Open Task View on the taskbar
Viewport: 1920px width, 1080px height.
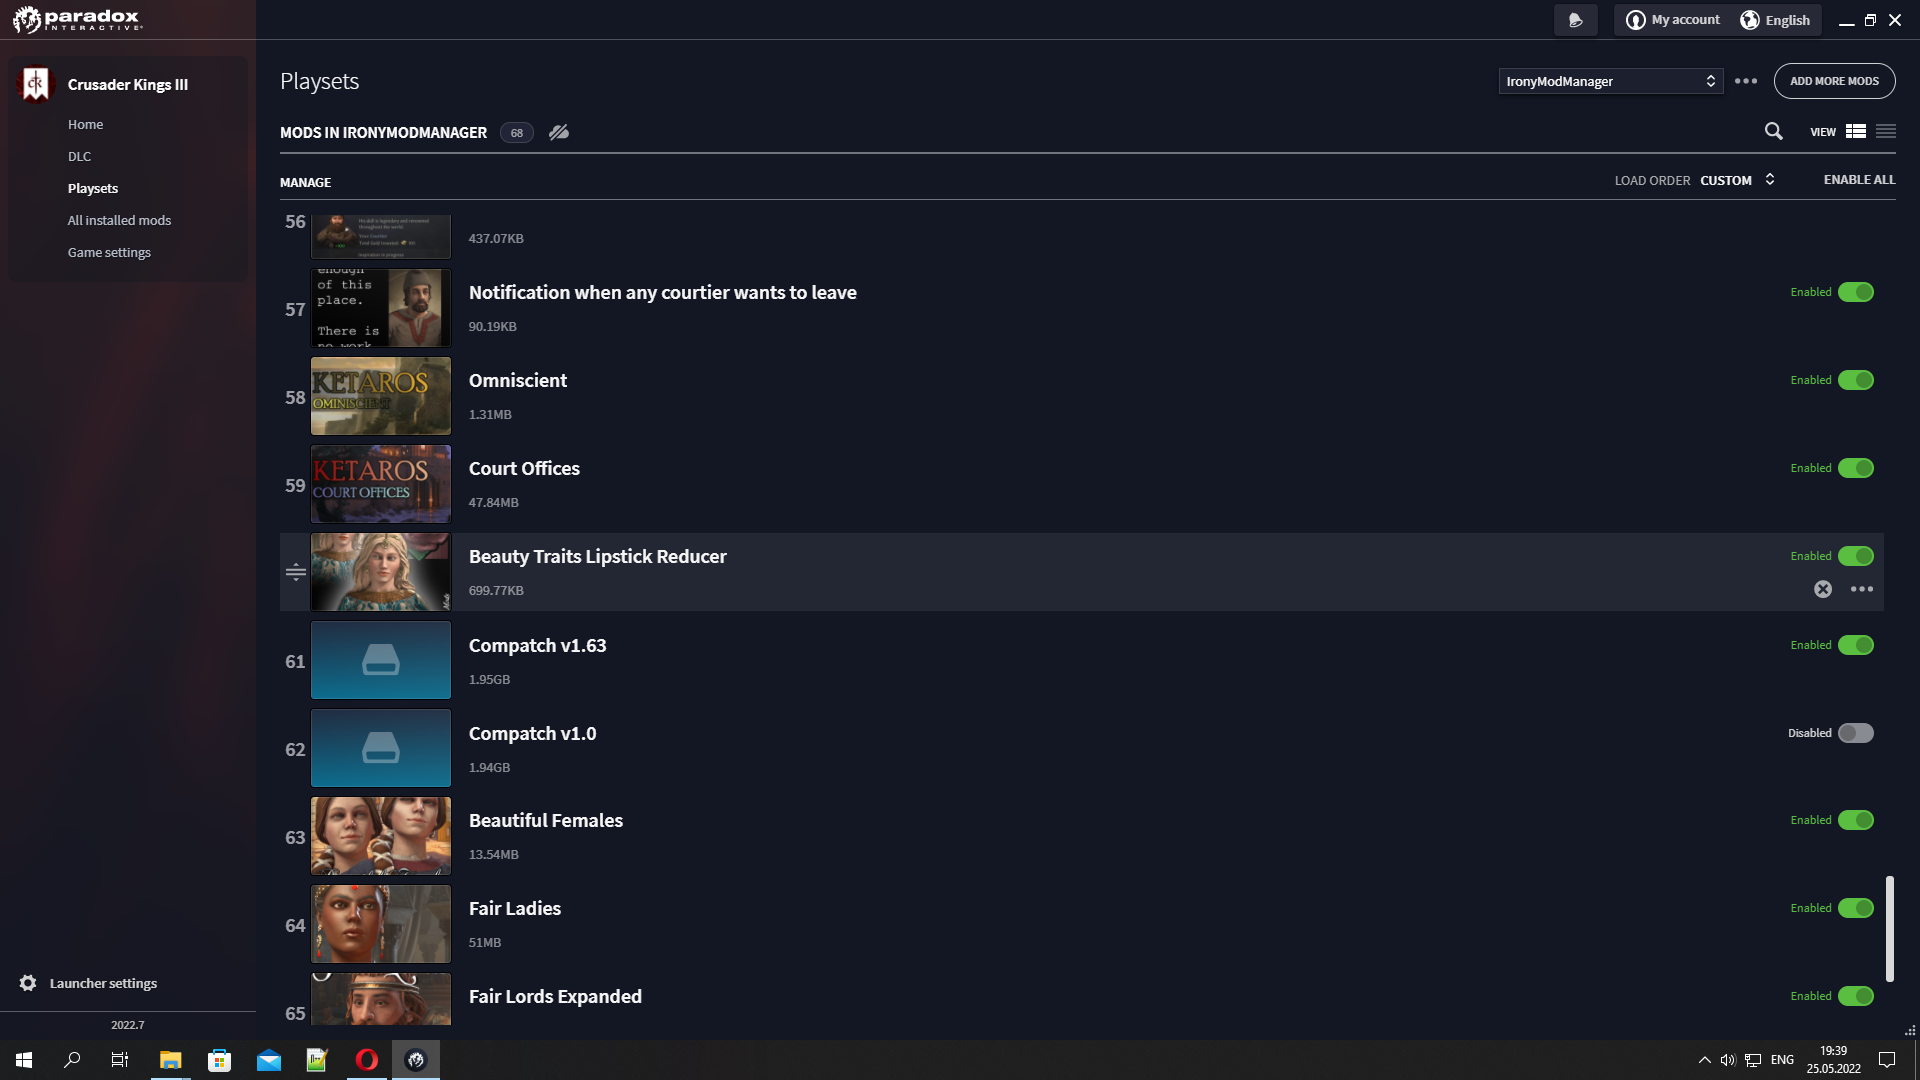tap(120, 1060)
